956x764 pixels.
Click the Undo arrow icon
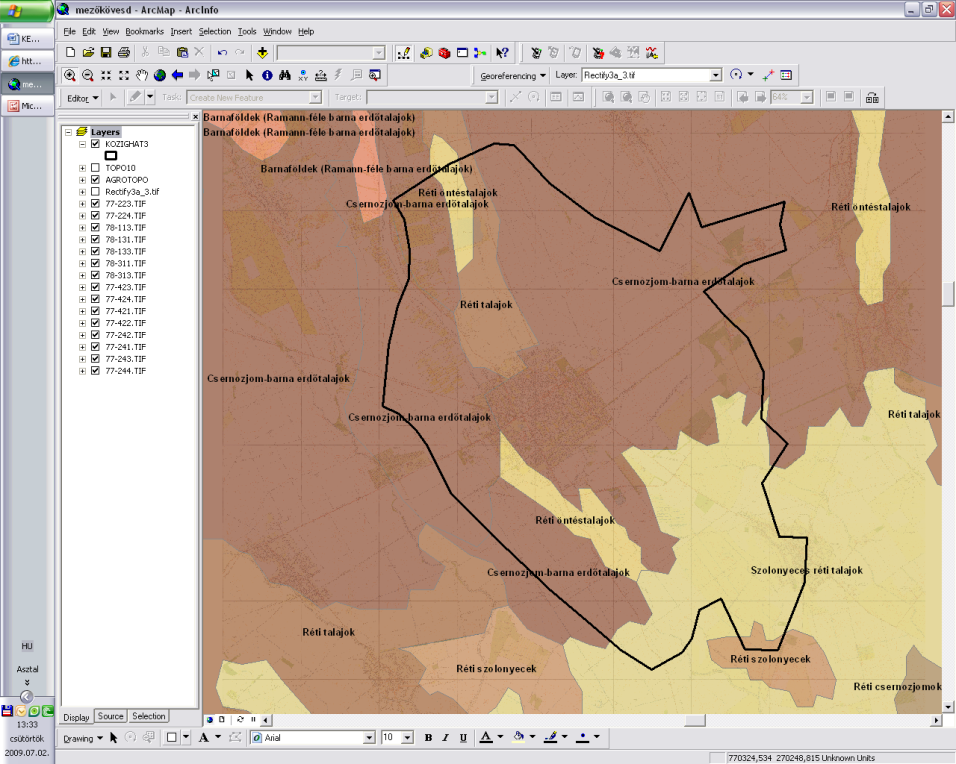click(x=222, y=52)
